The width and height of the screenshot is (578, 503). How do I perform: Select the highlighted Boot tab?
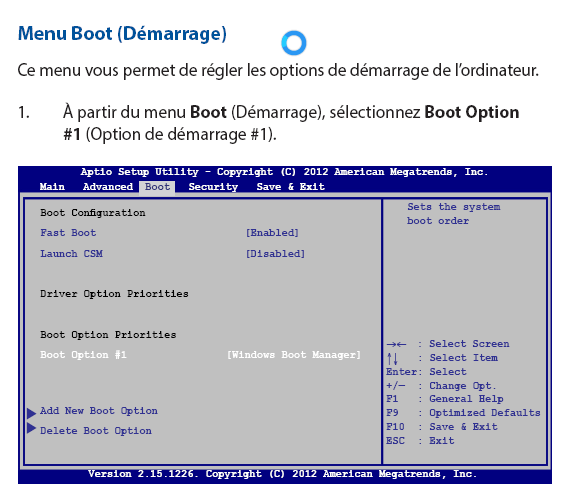click(x=157, y=187)
